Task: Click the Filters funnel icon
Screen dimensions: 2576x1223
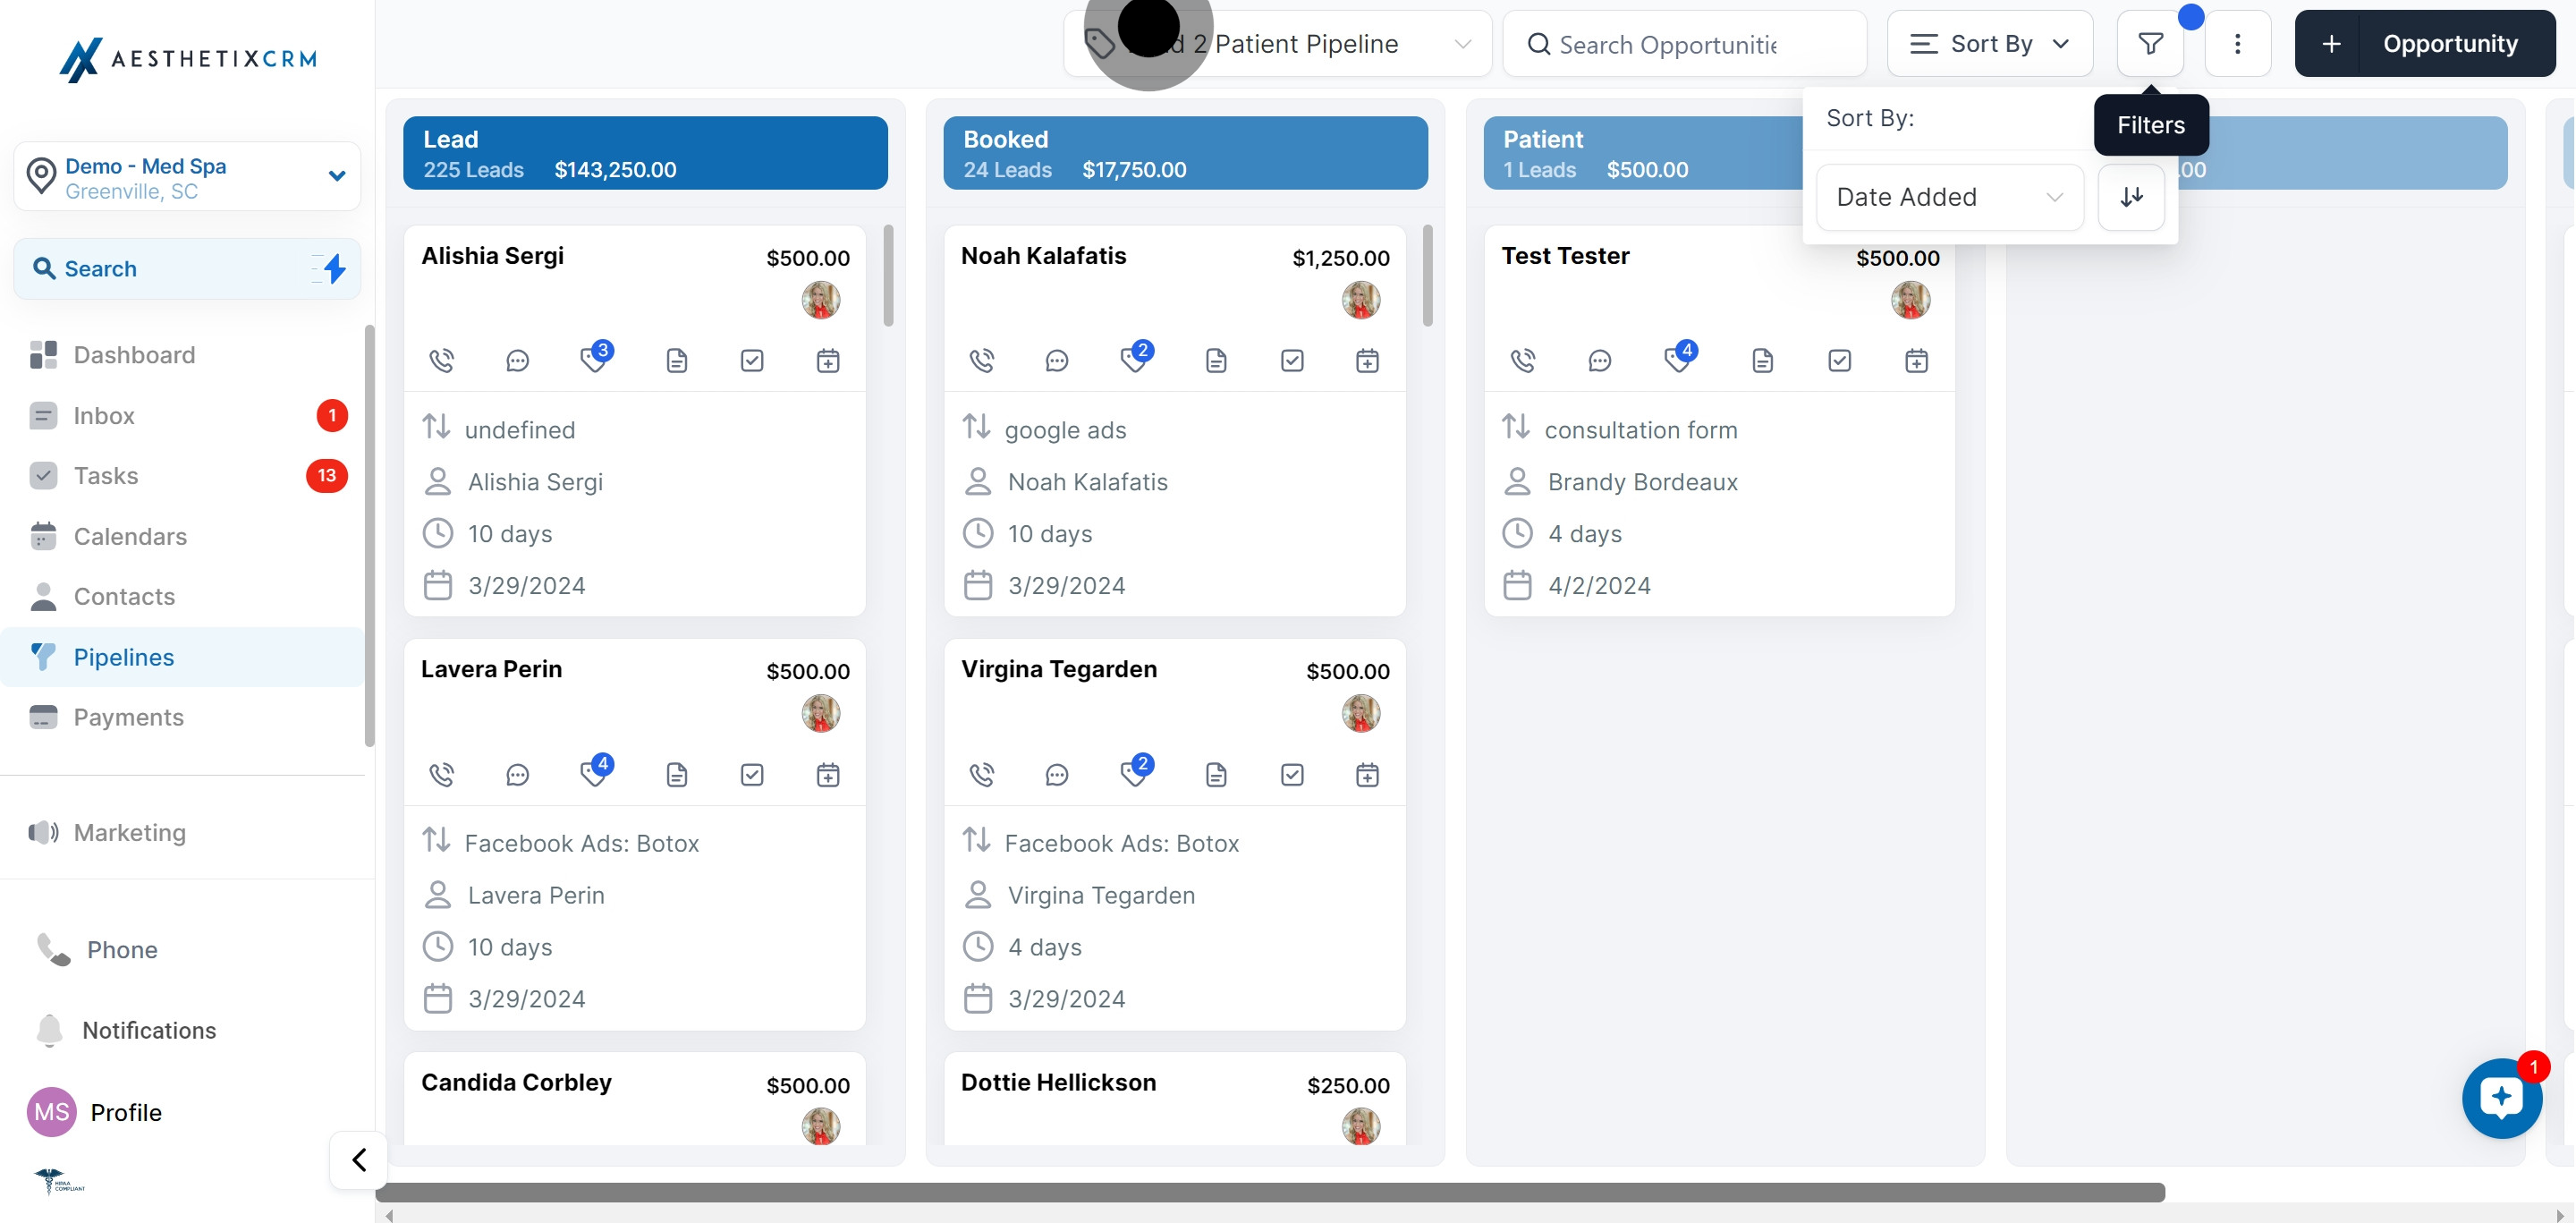Action: 2150,44
